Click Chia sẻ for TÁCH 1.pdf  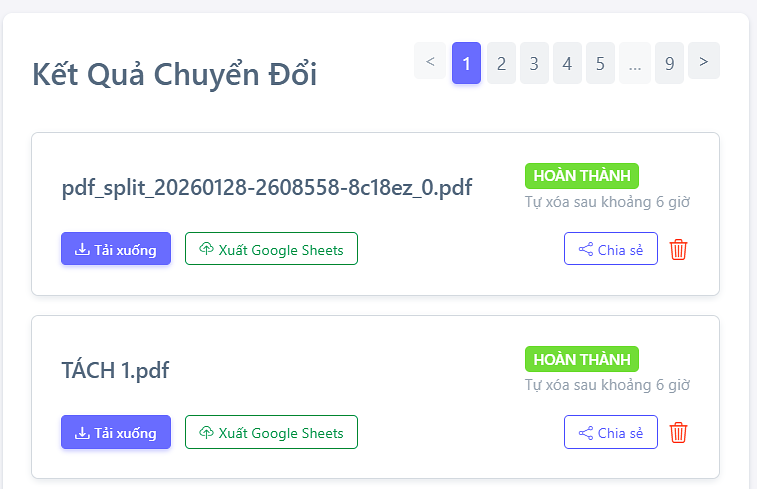coord(610,432)
